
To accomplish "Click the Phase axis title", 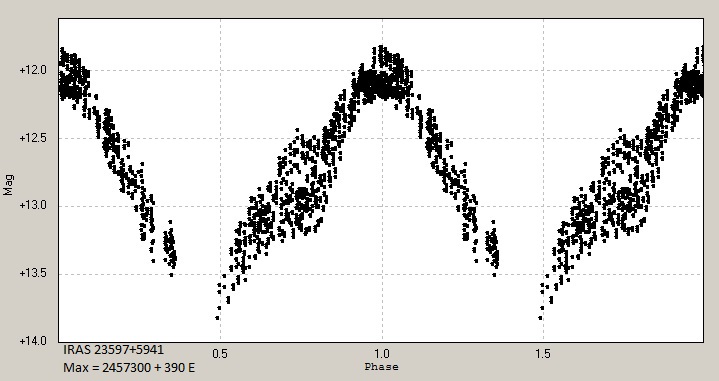I will [x=382, y=367].
